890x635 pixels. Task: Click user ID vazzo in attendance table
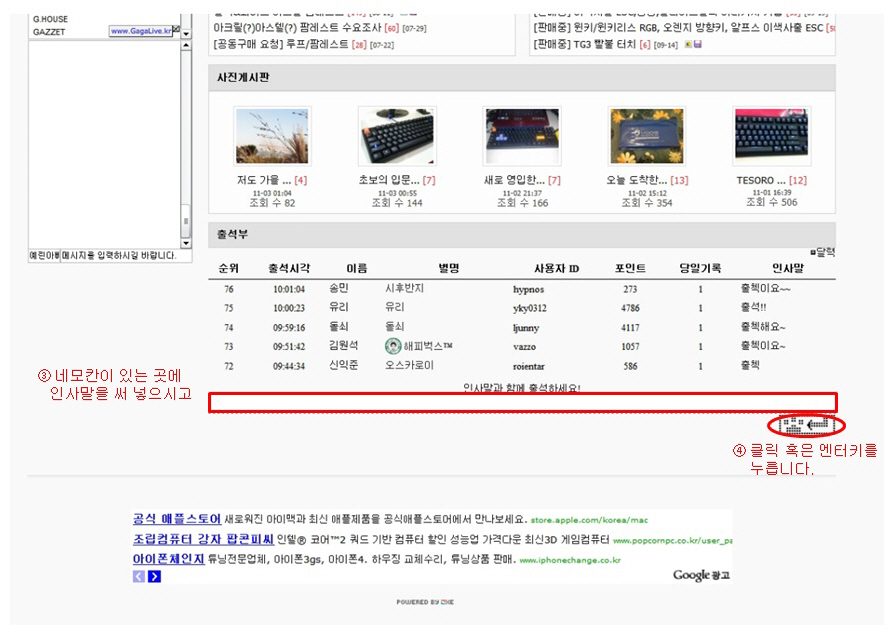(524, 346)
